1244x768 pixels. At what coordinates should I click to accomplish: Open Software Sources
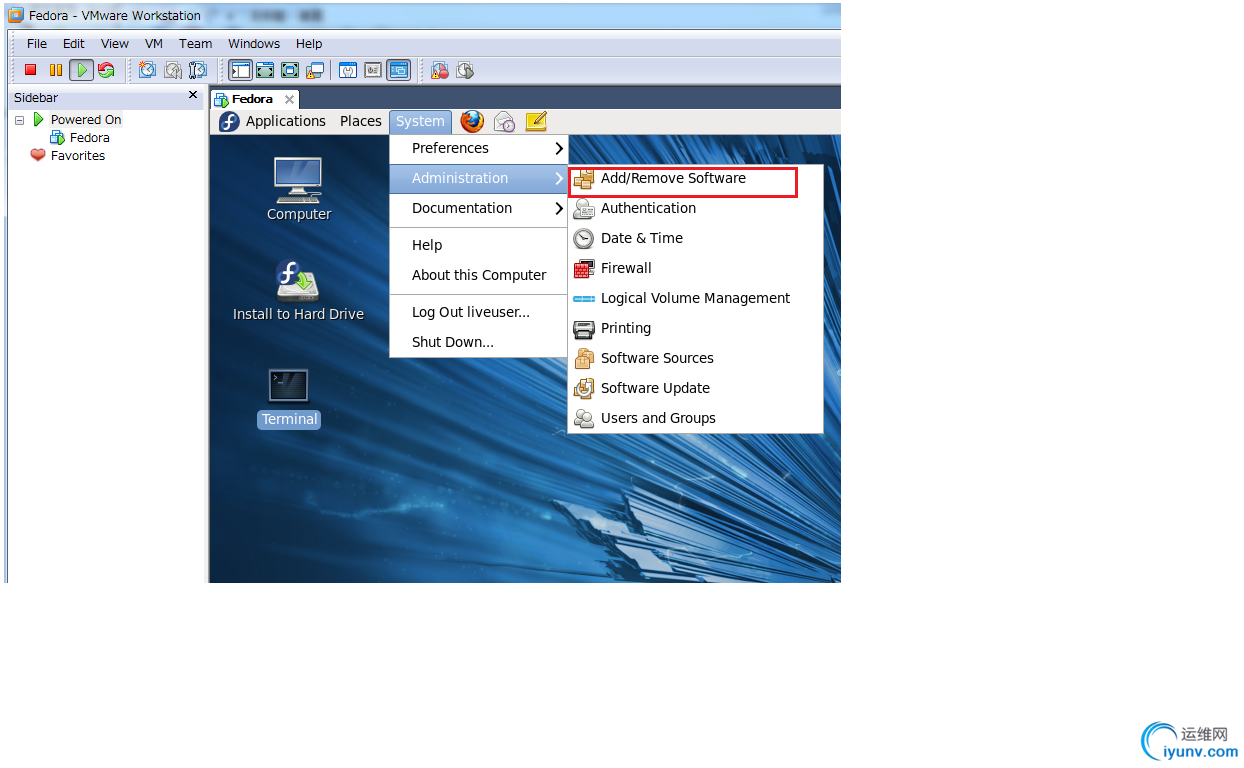(695, 358)
